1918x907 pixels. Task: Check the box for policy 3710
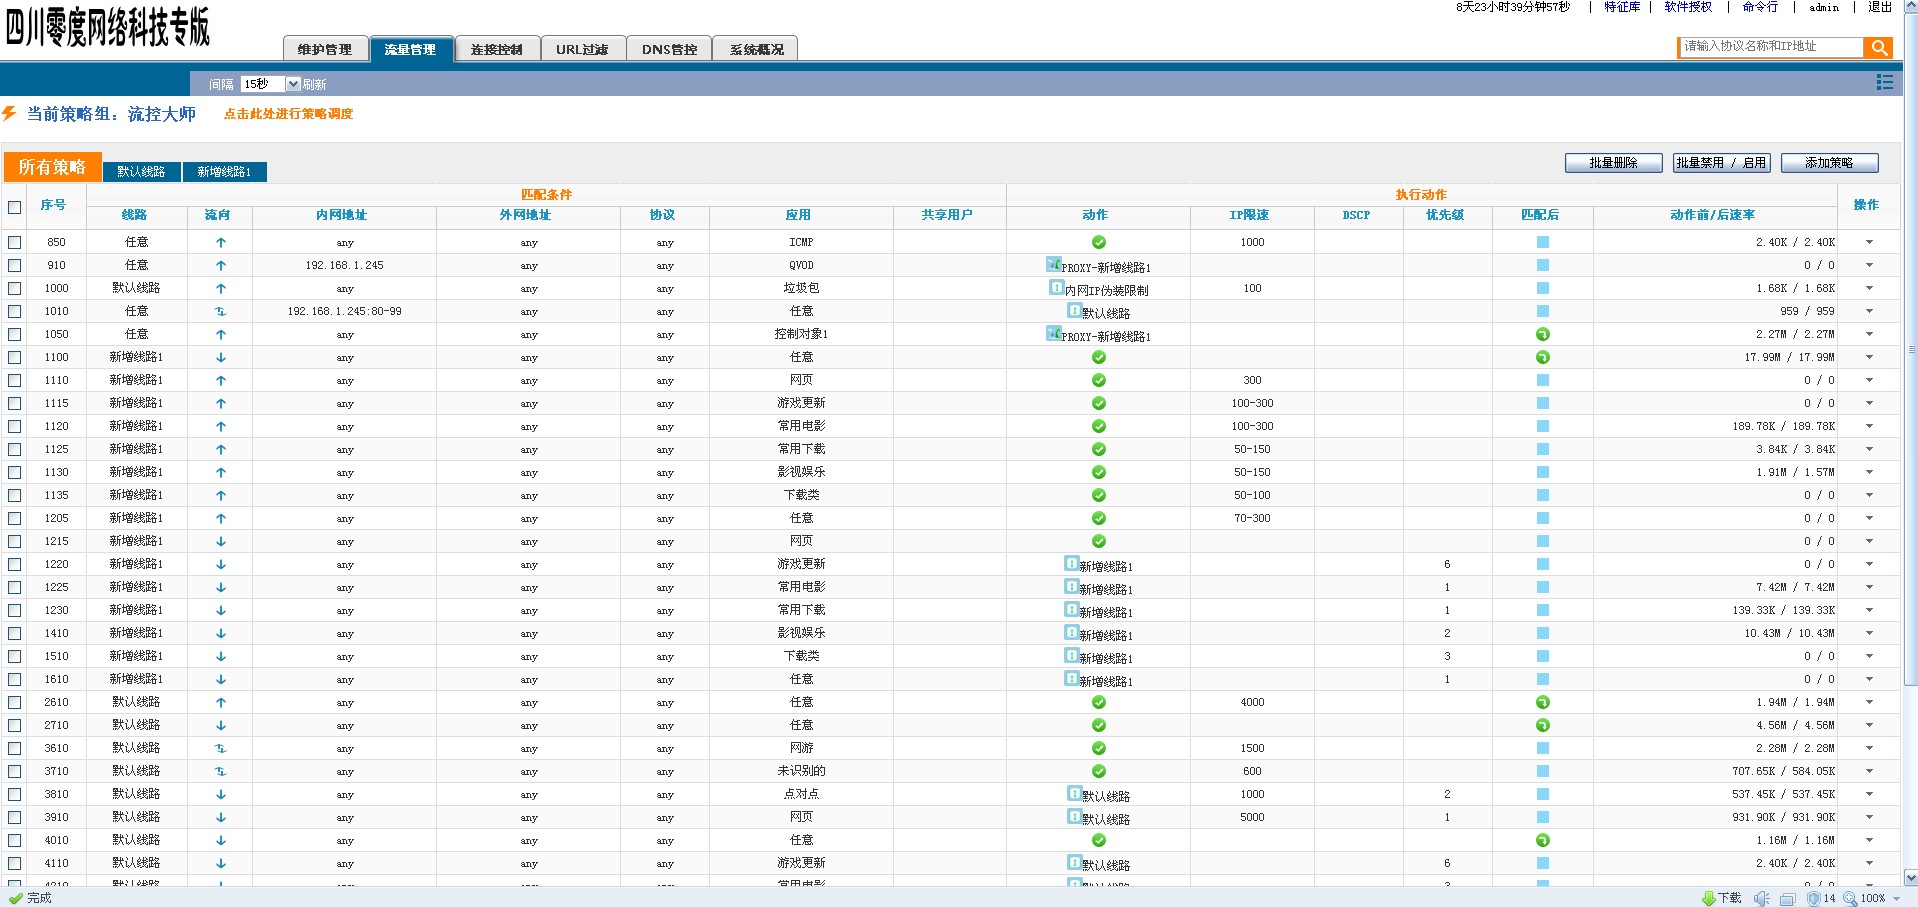[x=14, y=771]
